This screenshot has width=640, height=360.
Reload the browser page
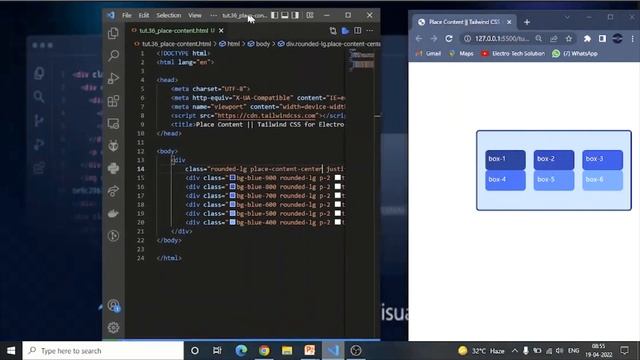point(449,38)
